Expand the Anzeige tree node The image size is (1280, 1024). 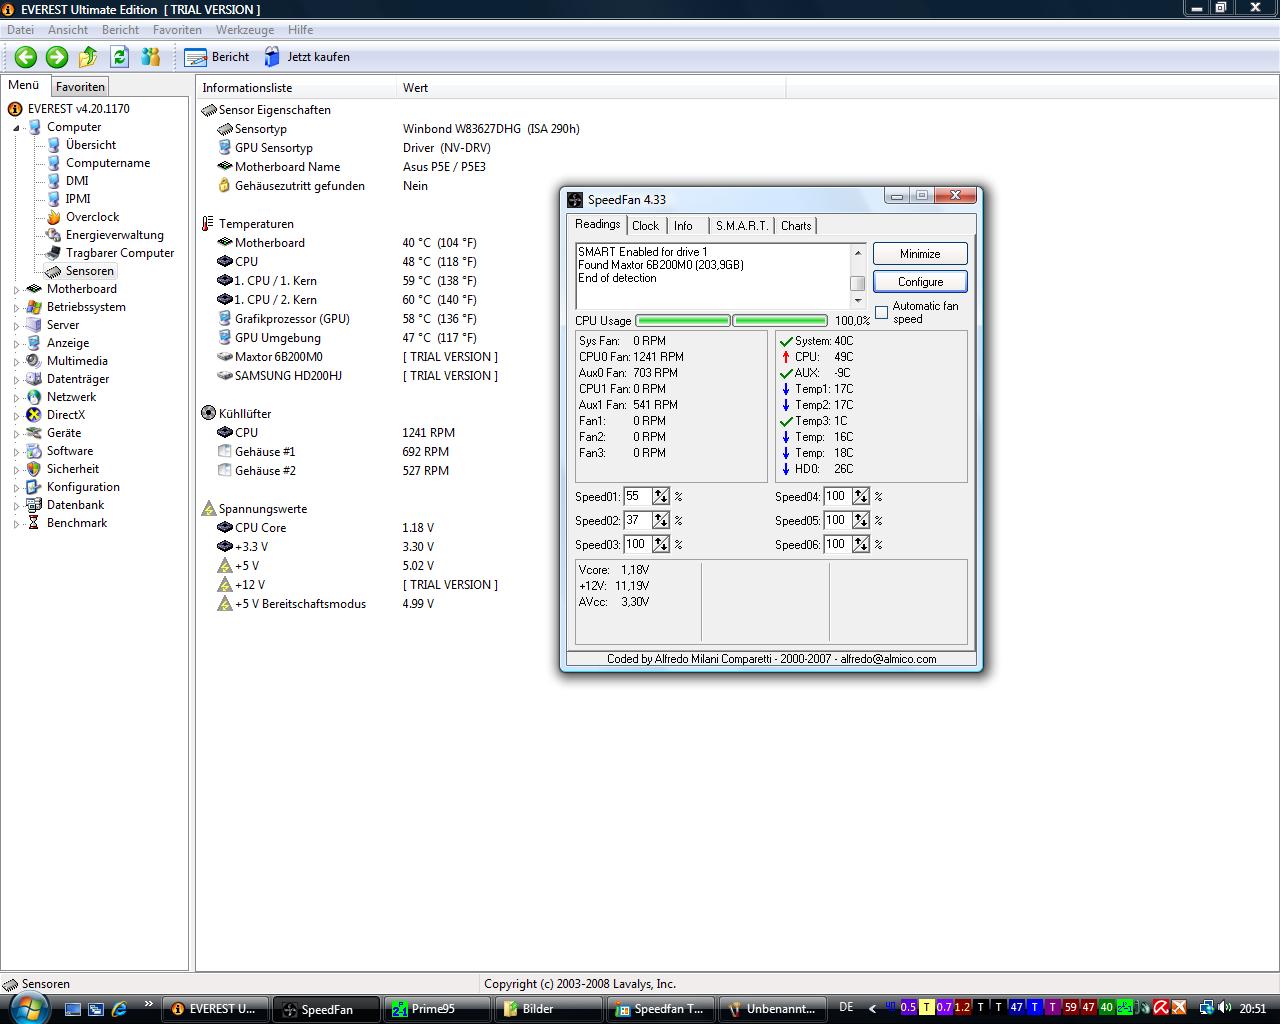[17, 344]
